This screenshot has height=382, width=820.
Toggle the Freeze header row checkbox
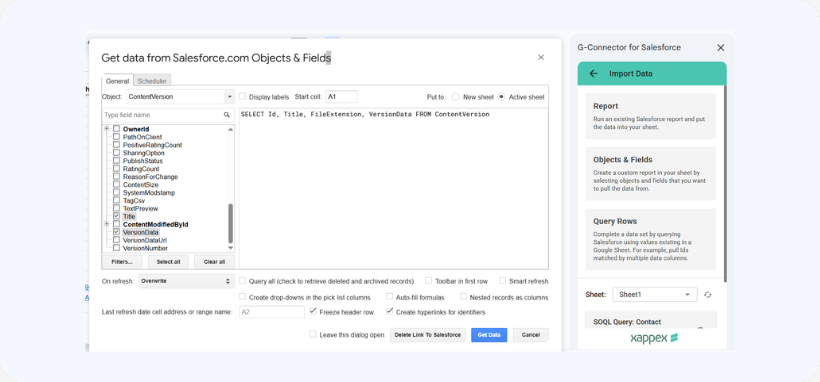313,311
